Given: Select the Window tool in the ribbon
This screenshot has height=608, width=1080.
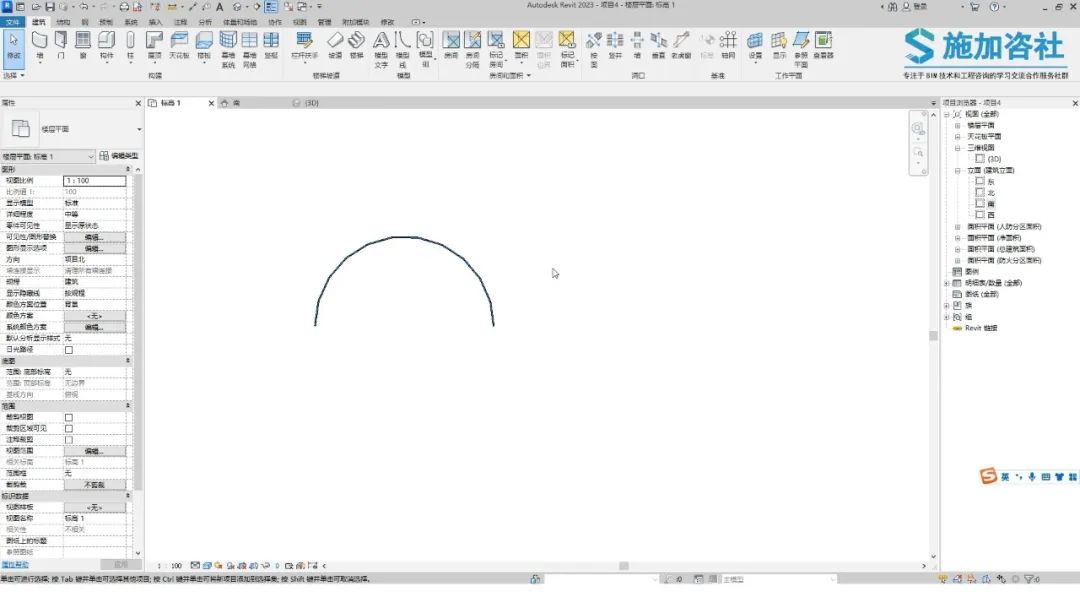Looking at the screenshot, I should [x=83, y=45].
